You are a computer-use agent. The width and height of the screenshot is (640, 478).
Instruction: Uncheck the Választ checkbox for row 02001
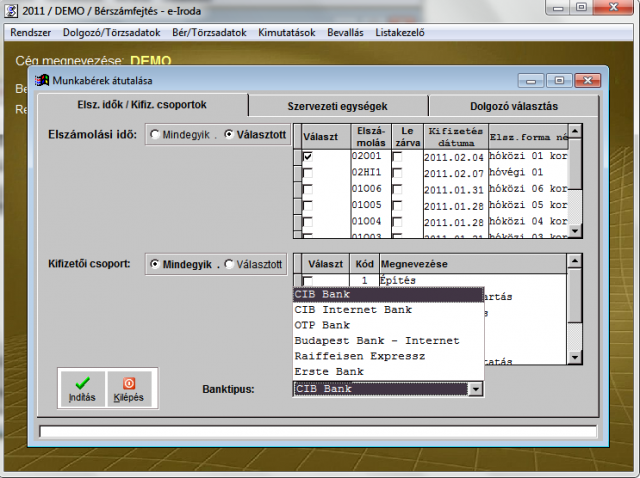pos(308,157)
